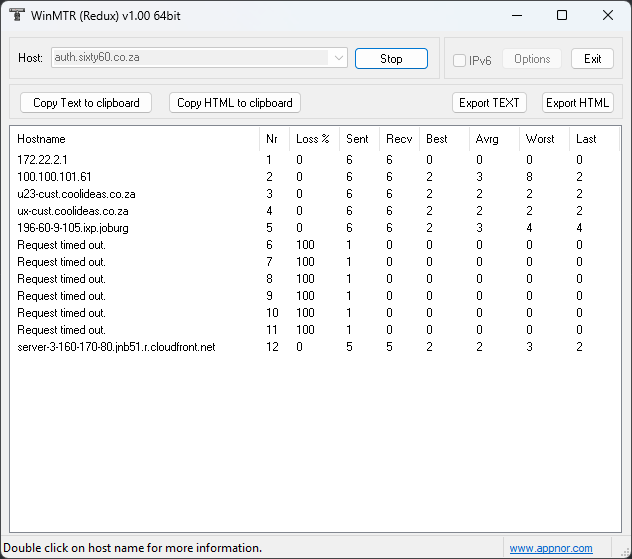The height and width of the screenshot is (559, 632).
Task: Open the Options dialog
Action: (x=532, y=59)
